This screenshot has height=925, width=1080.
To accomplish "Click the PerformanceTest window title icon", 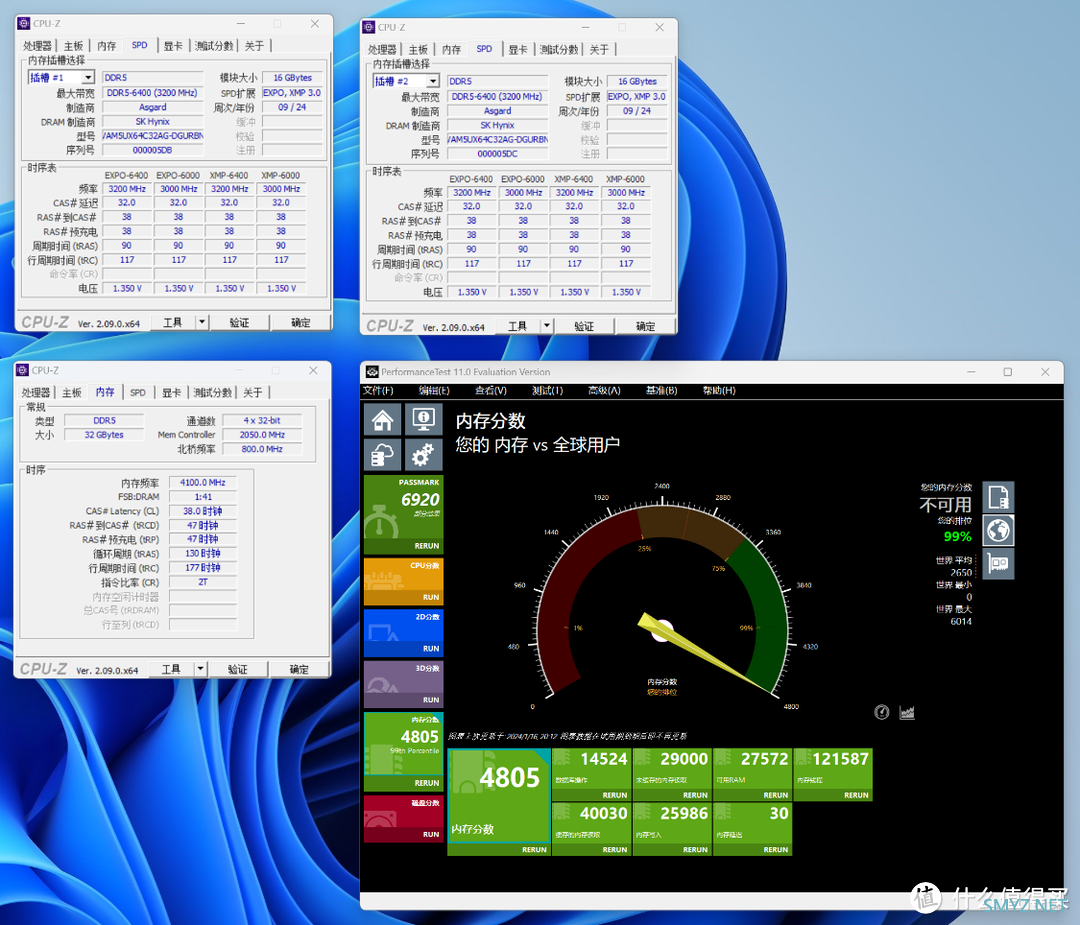I will [372, 372].
